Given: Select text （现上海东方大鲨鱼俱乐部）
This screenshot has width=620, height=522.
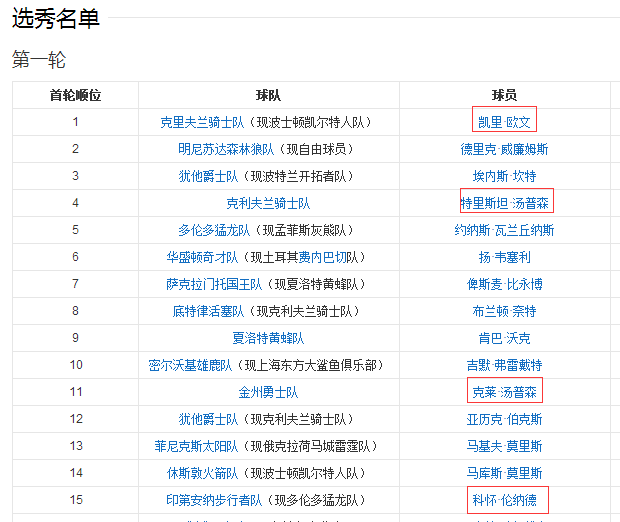Looking at the screenshot, I should (310, 365).
